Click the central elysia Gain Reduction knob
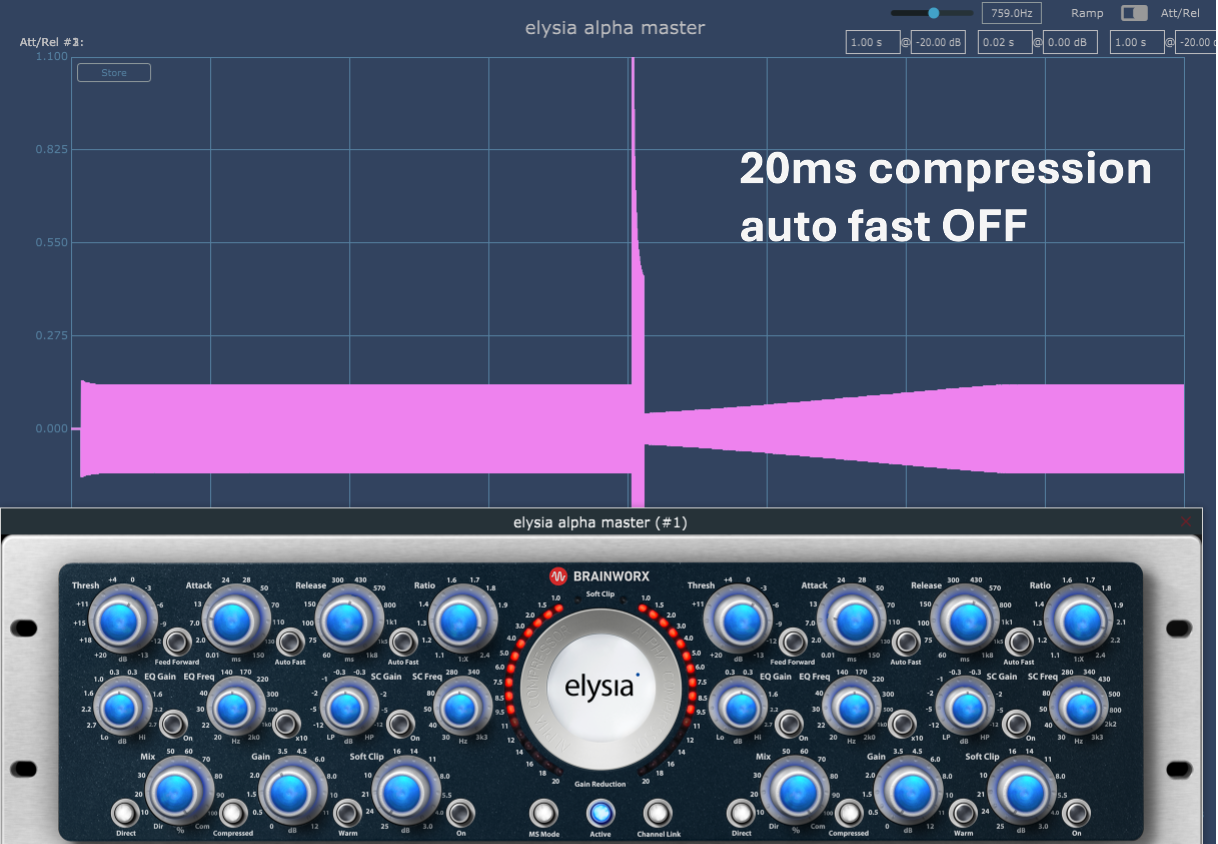The width and height of the screenshot is (1218, 844). 601,685
